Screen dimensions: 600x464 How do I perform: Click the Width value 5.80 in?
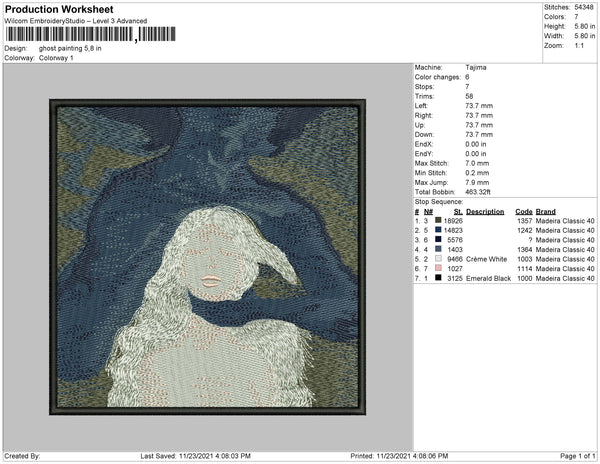[x=585, y=36]
